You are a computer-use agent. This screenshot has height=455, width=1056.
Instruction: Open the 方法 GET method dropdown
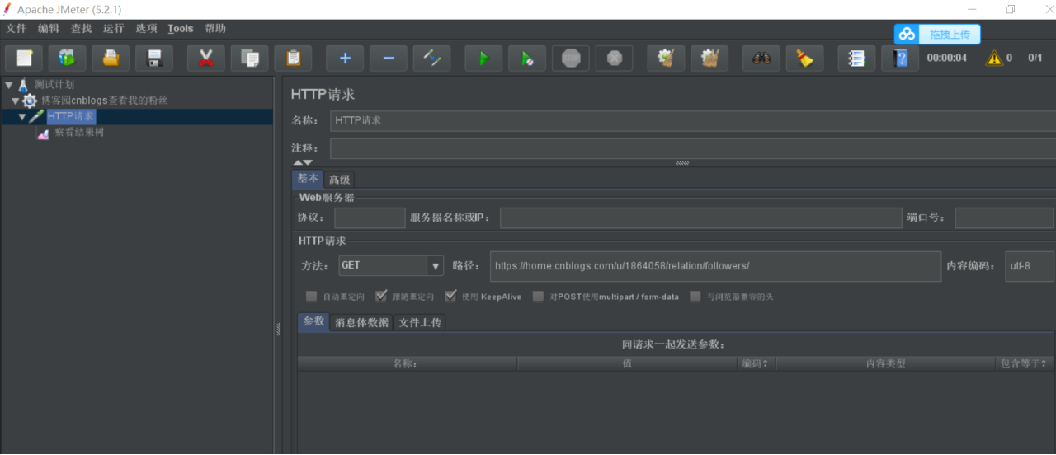(391, 265)
